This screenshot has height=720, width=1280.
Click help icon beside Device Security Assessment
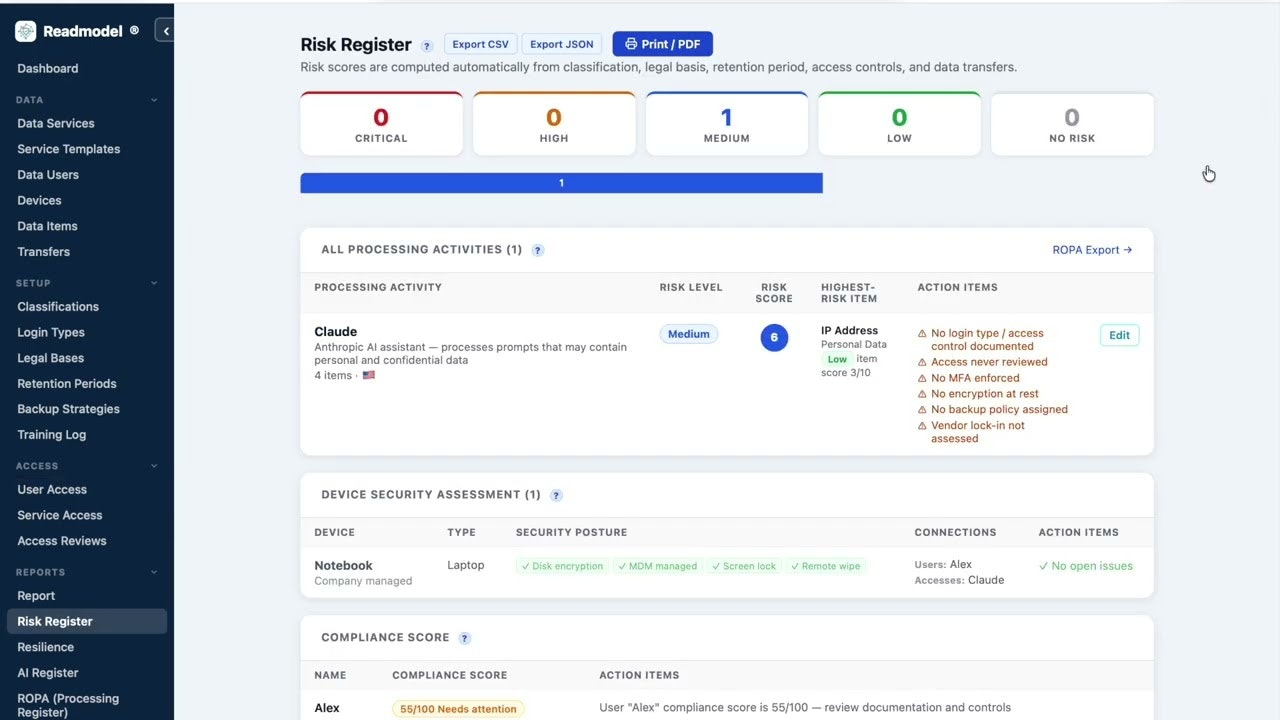point(557,495)
